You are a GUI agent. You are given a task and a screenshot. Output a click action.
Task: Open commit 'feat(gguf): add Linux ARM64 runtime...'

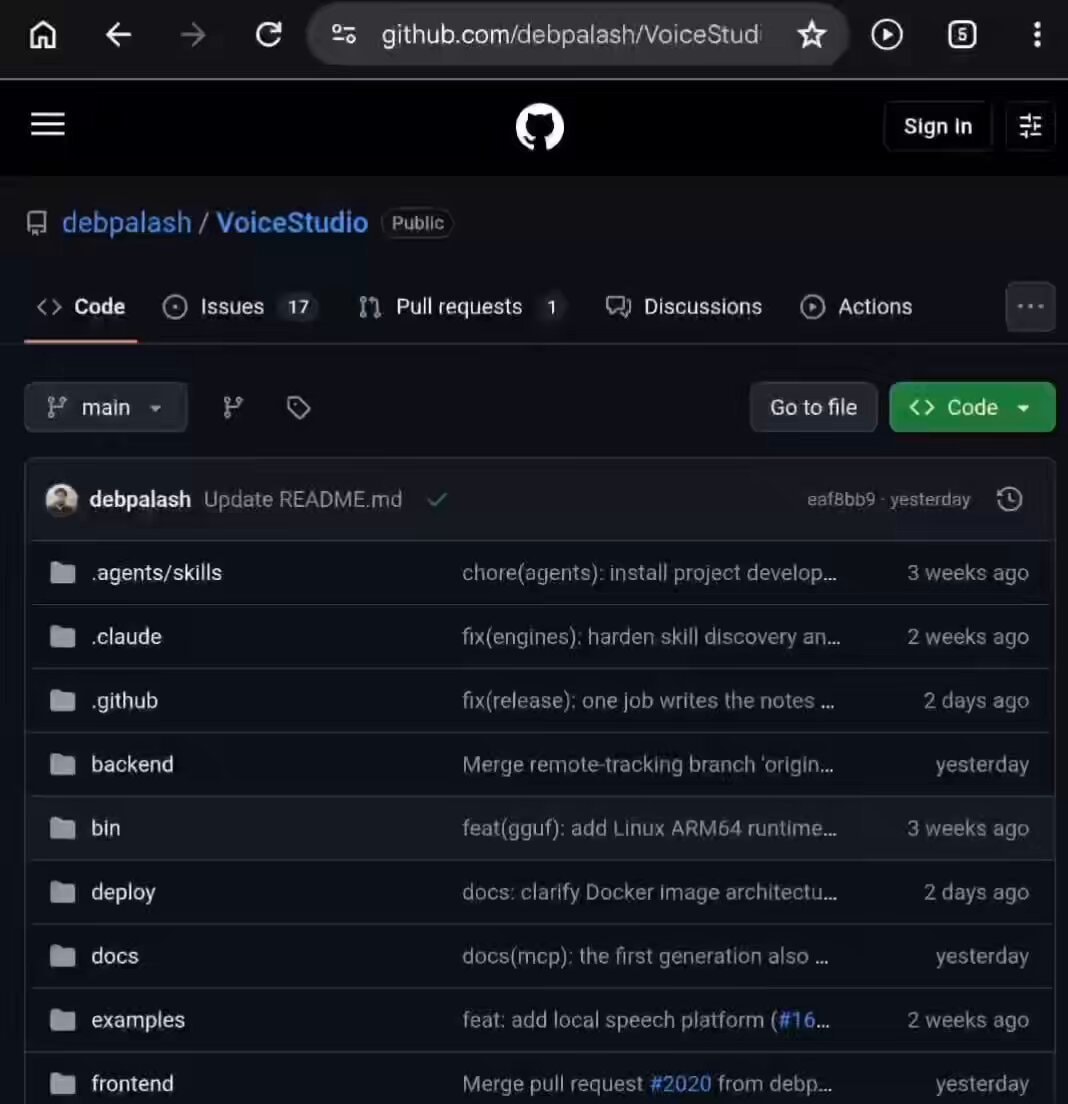click(649, 828)
